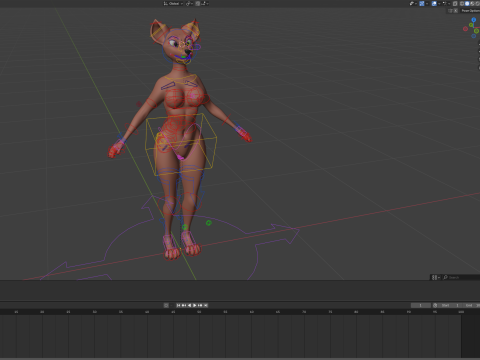Toggle the preview range clock icon
The height and width of the screenshot is (360, 480).
pyautogui.click(x=435, y=305)
